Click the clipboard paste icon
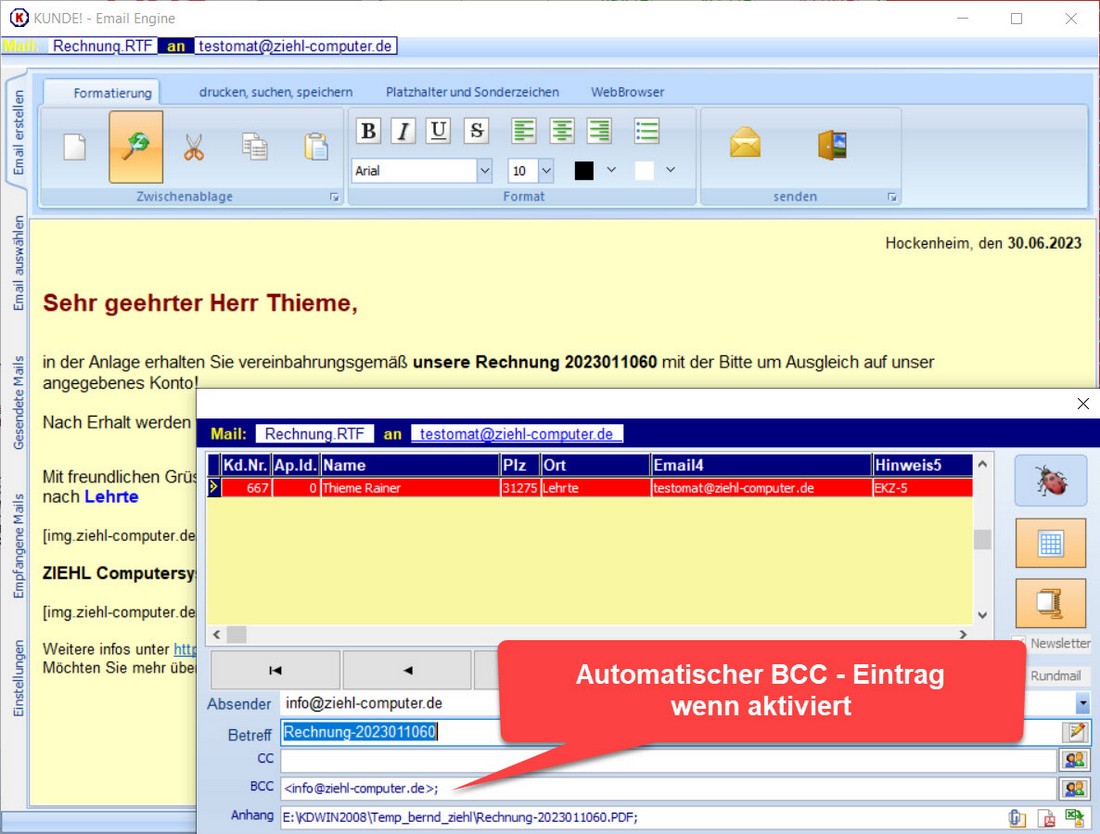 [x=316, y=147]
